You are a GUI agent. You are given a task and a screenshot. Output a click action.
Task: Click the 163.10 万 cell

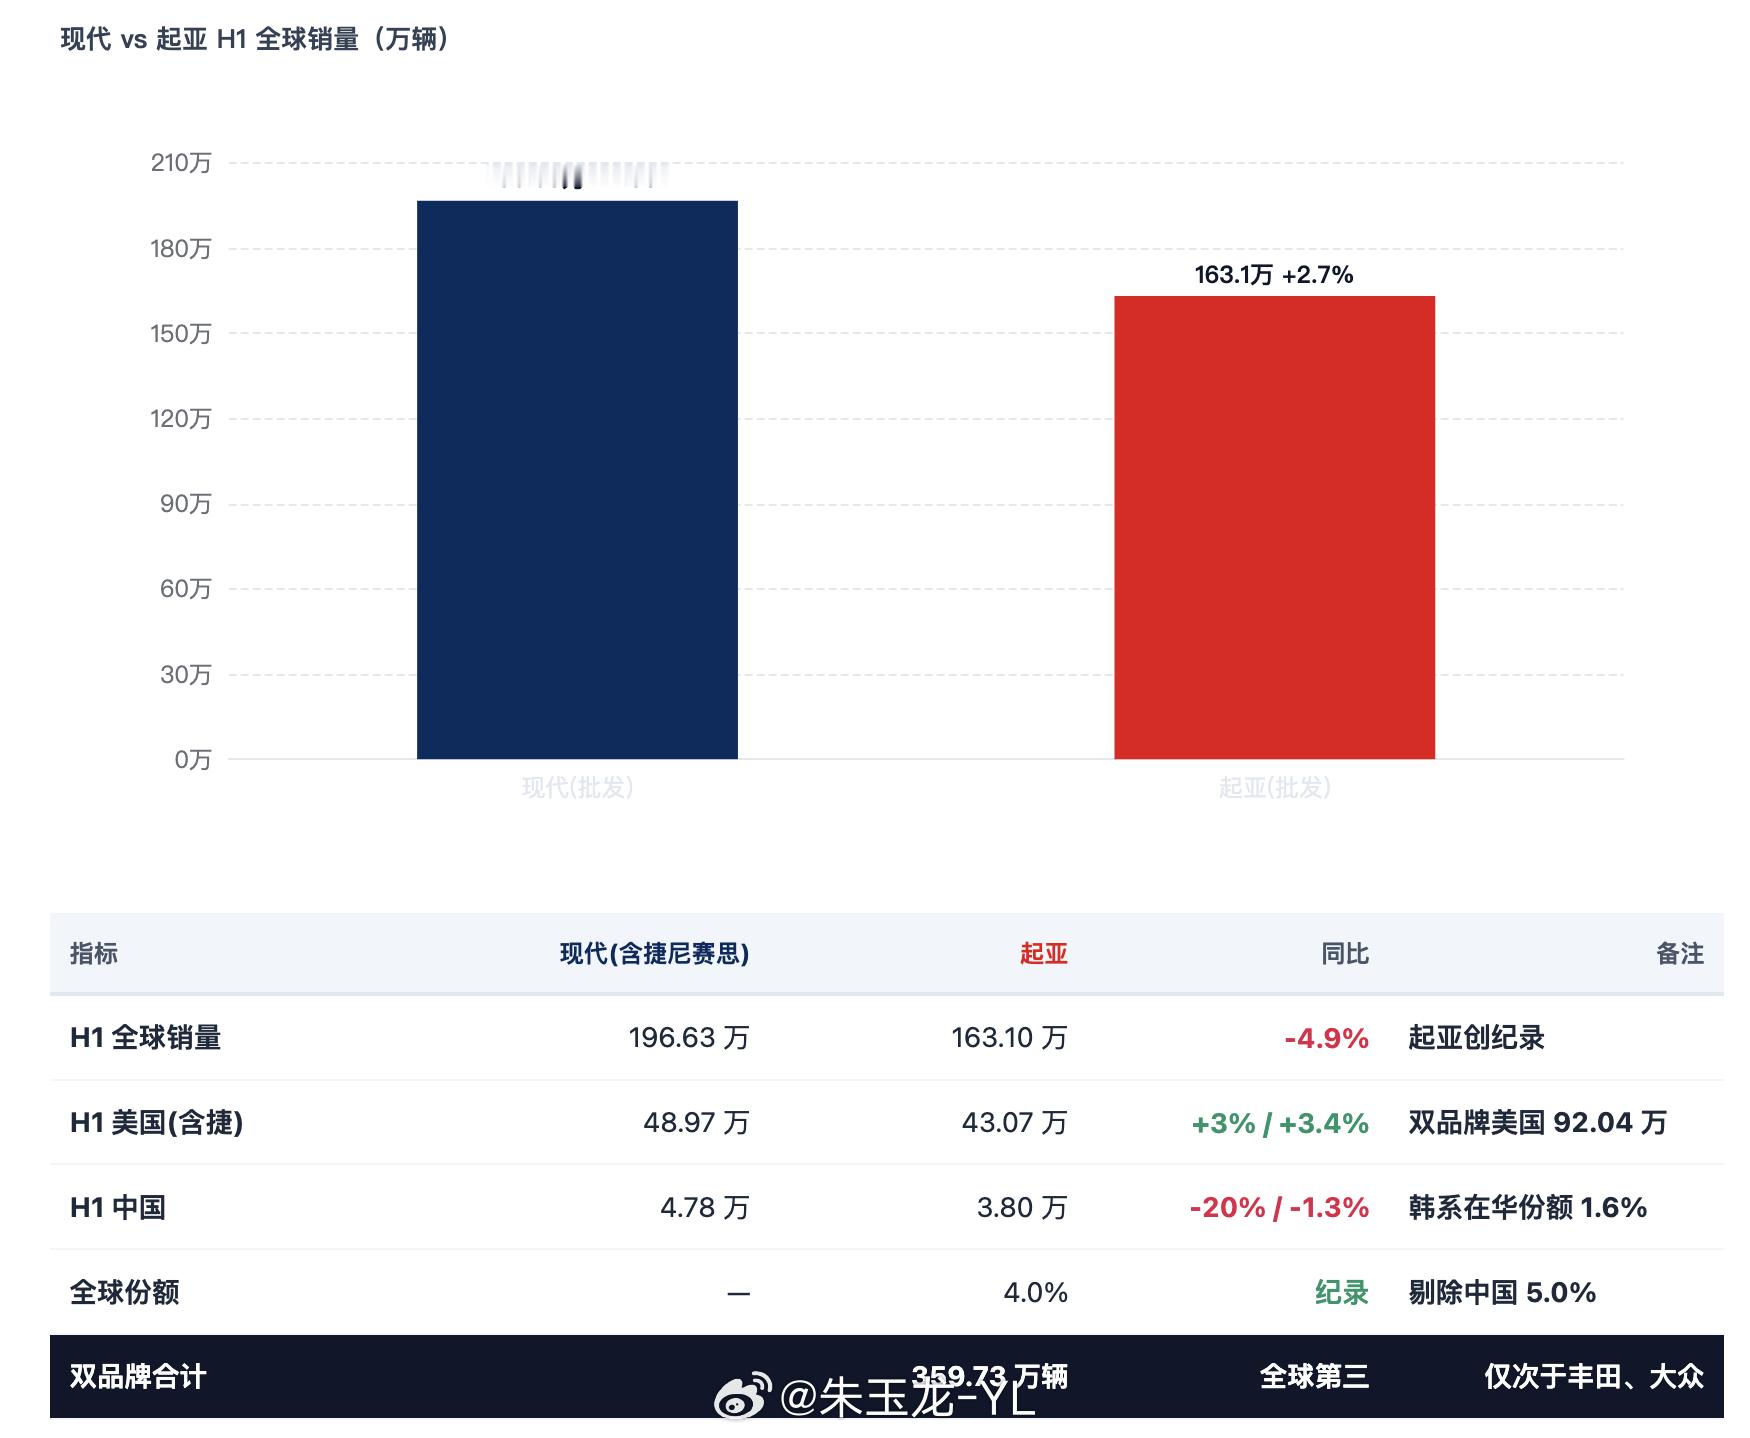tap(1009, 1038)
